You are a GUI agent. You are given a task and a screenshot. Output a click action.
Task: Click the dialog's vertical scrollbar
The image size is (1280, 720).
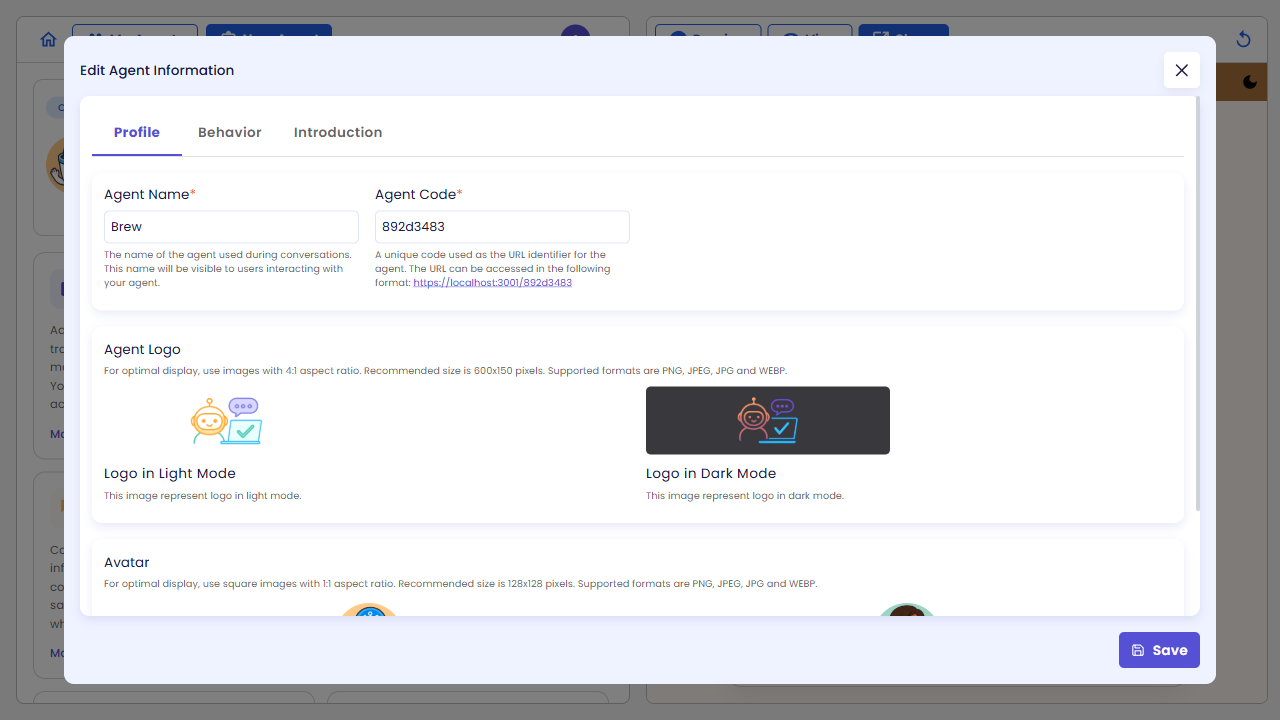(1197, 304)
